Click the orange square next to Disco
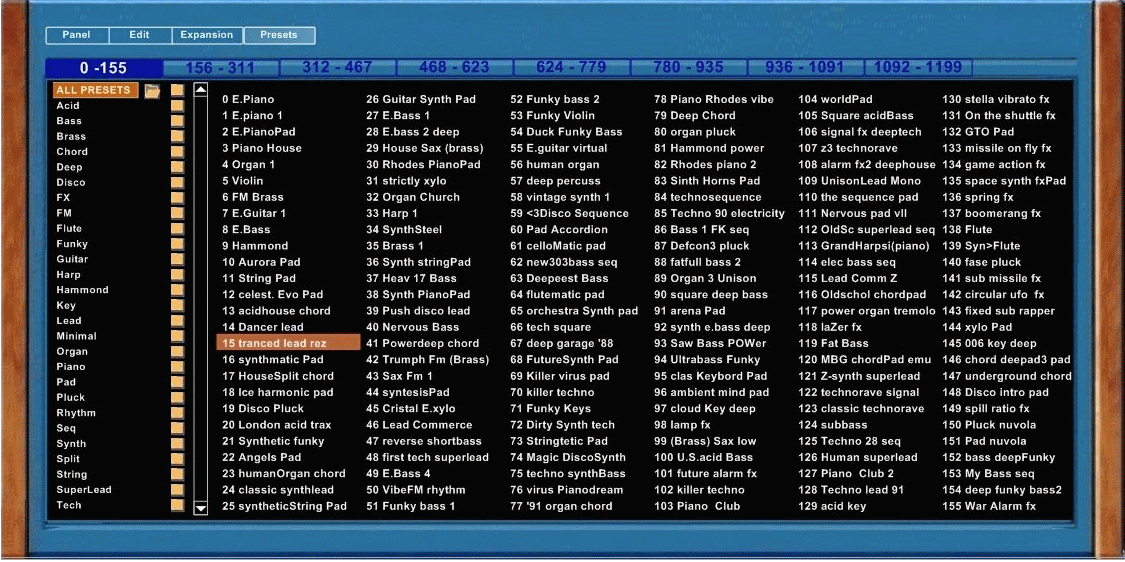1125x562 pixels. 177,182
